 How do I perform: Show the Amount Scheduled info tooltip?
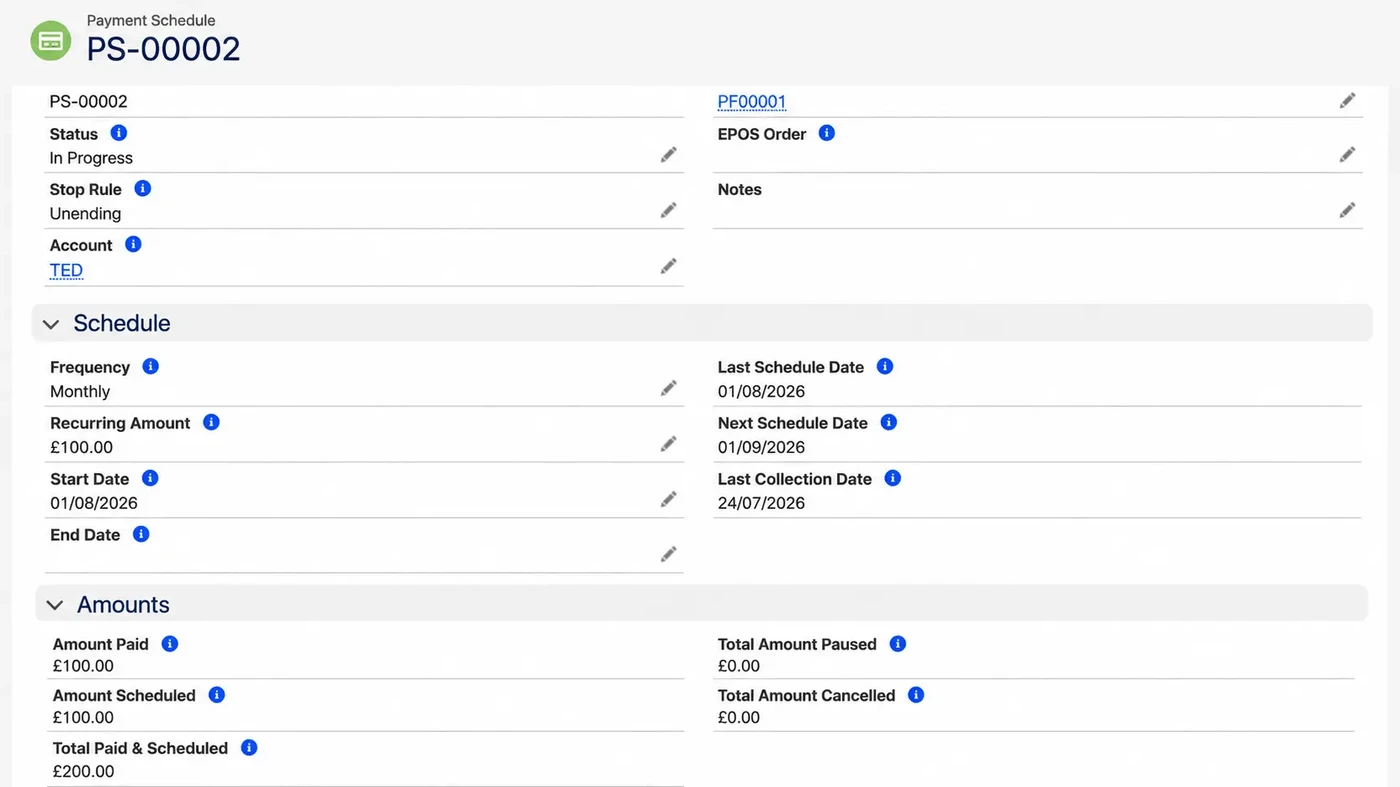coord(216,695)
